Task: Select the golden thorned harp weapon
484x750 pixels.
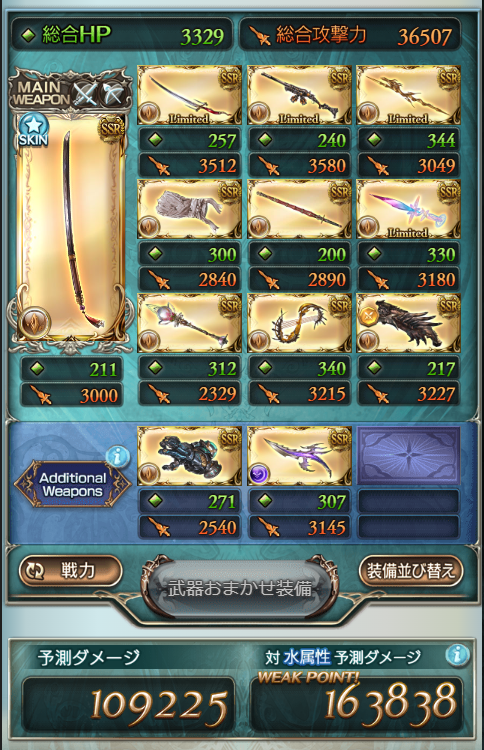Action: (x=299, y=323)
